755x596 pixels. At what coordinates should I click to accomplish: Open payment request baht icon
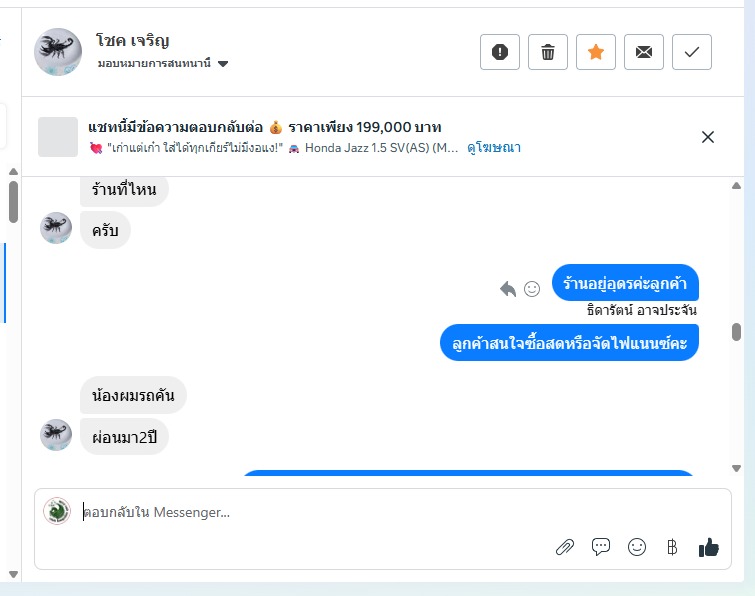(x=672, y=547)
